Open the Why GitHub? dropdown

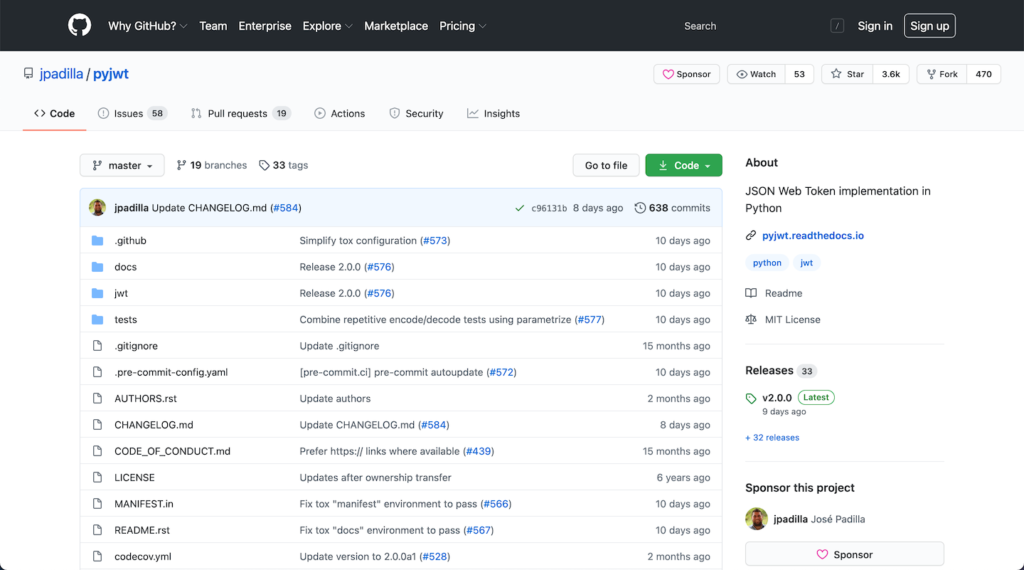[148, 26]
